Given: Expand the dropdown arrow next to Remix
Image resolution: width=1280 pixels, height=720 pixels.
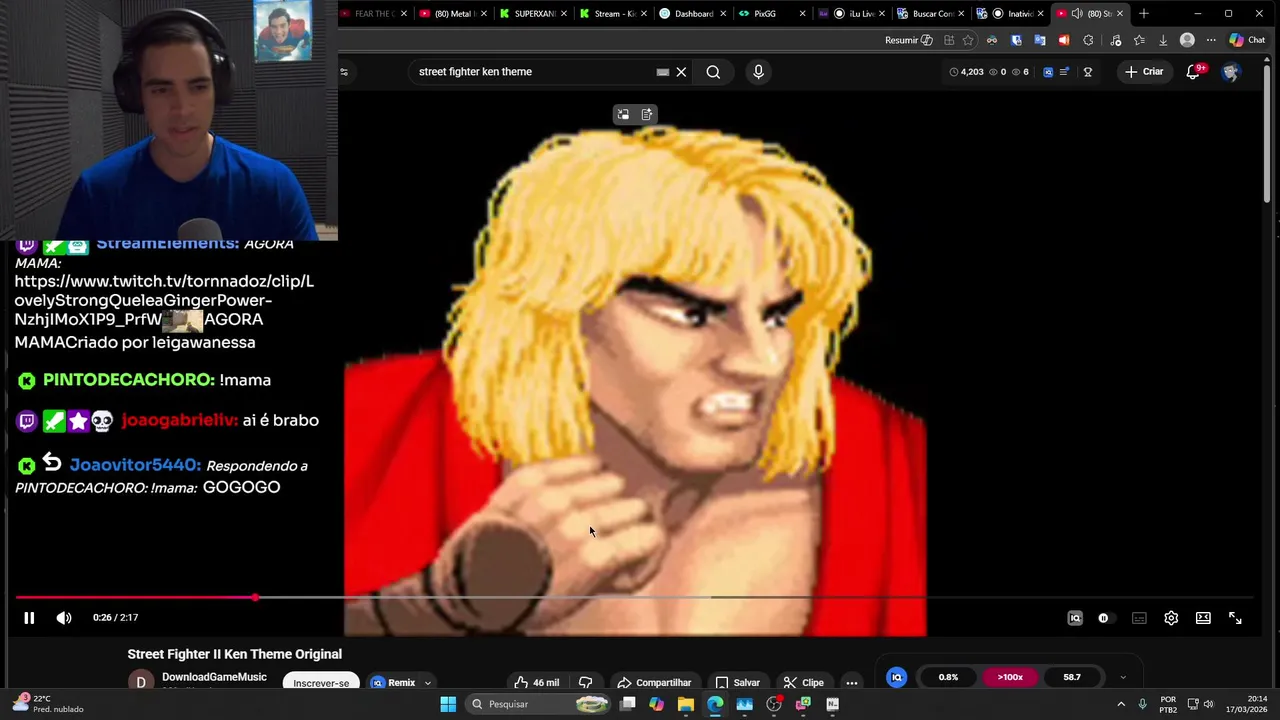Looking at the screenshot, I should [428, 683].
